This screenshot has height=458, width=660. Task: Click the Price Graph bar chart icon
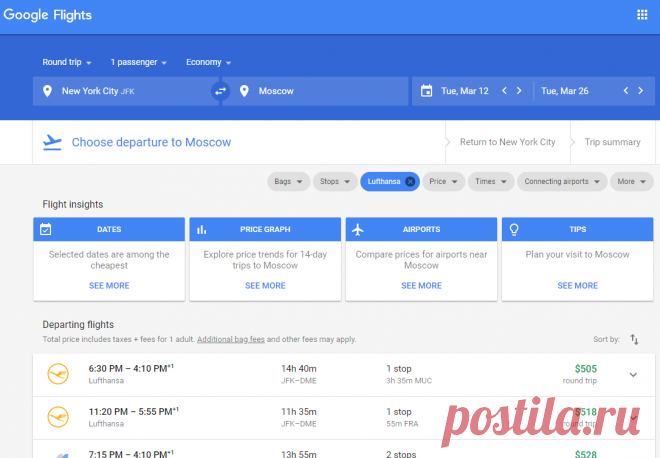click(202, 229)
